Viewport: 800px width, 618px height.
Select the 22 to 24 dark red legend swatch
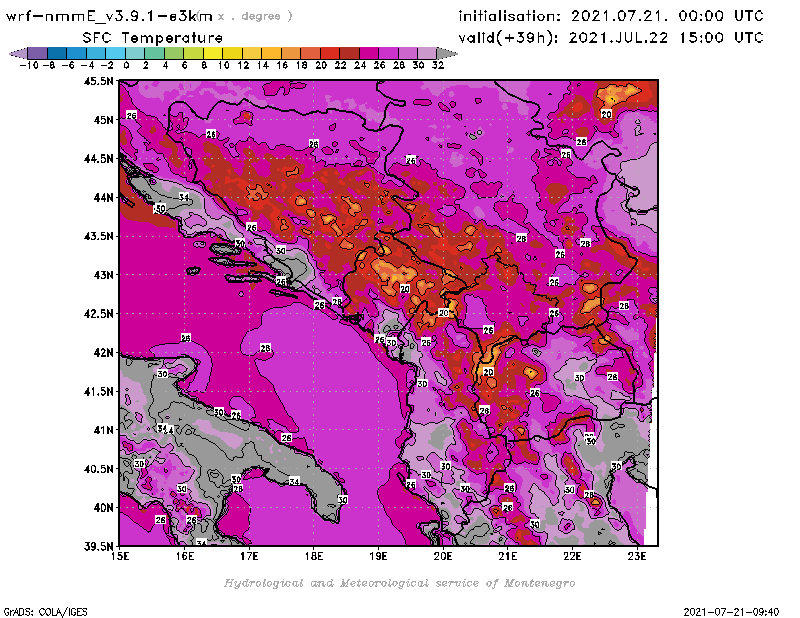(349, 54)
